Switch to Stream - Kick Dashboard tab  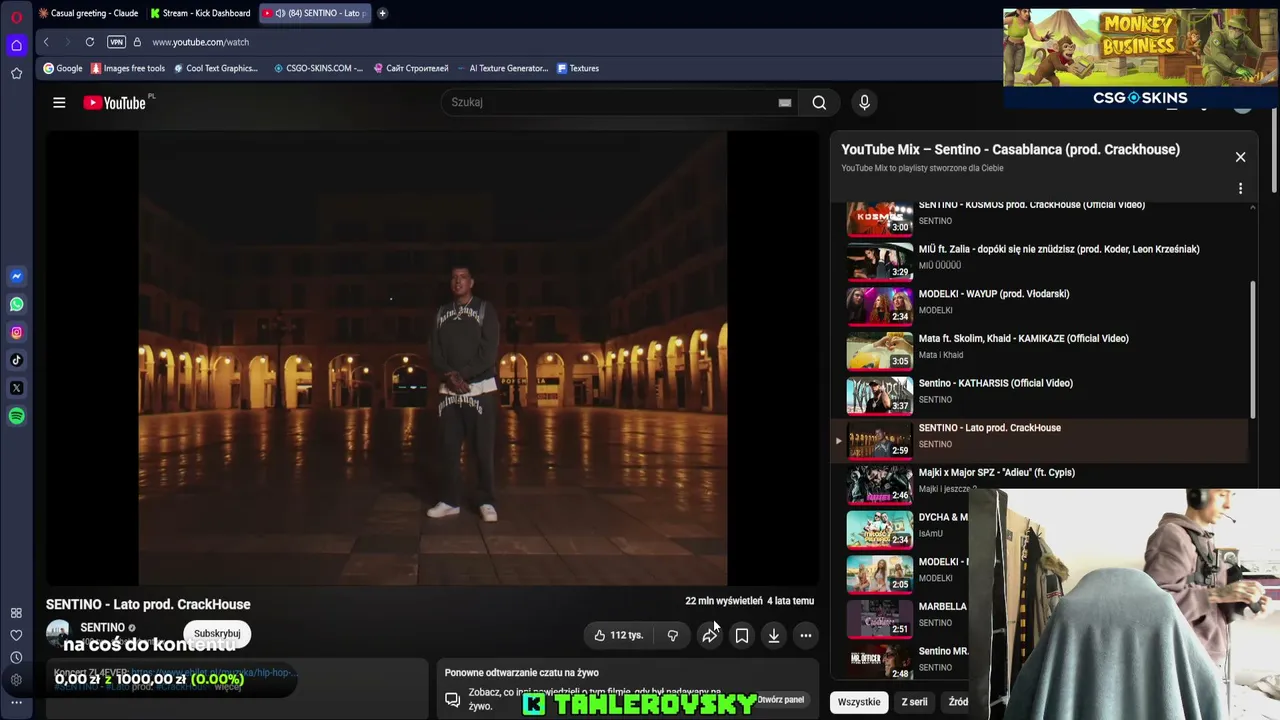(x=201, y=13)
